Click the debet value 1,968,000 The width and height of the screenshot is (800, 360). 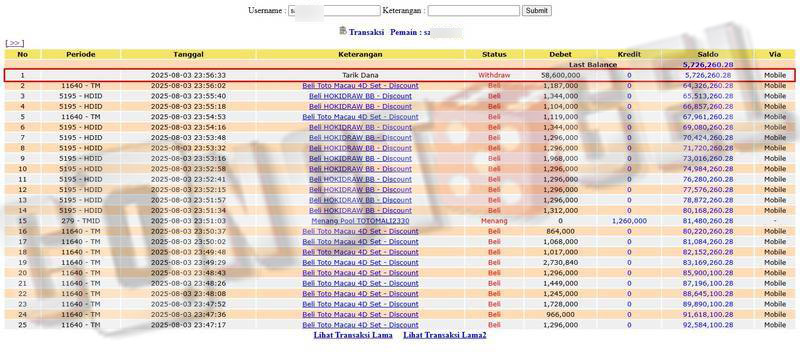point(560,159)
